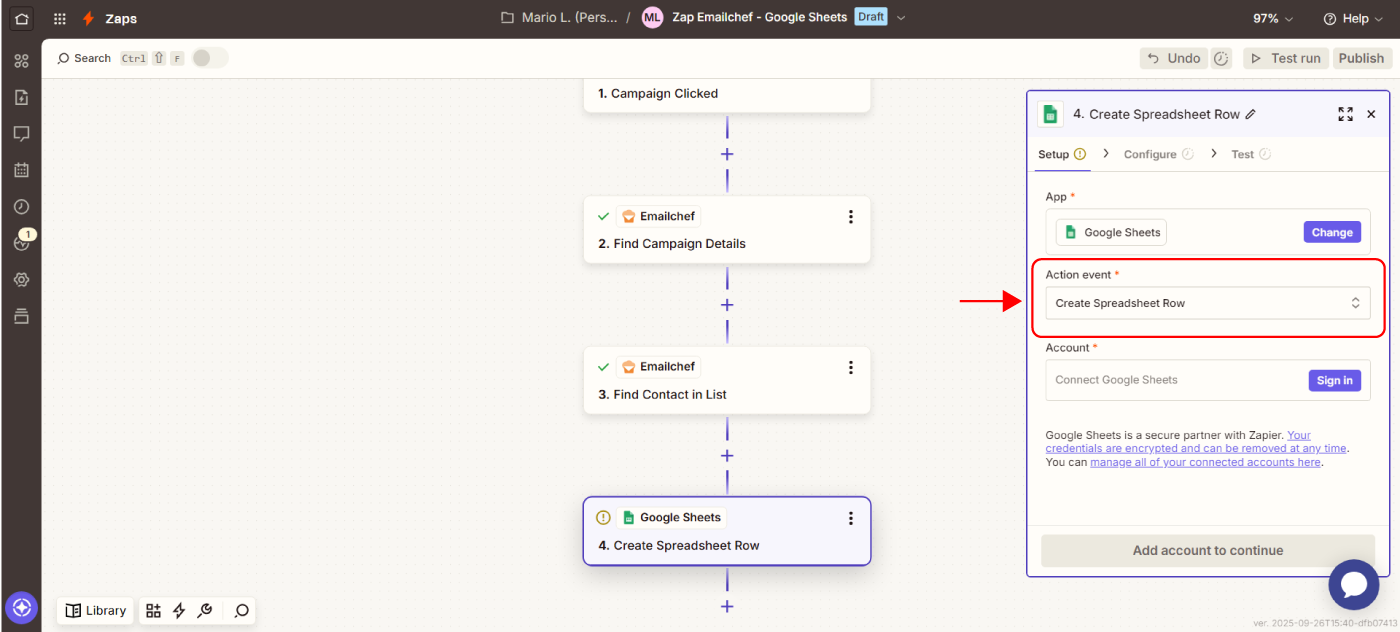The height and width of the screenshot is (632, 1400).
Task: Click the pencil icon to rename step
Action: tap(1250, 115)
